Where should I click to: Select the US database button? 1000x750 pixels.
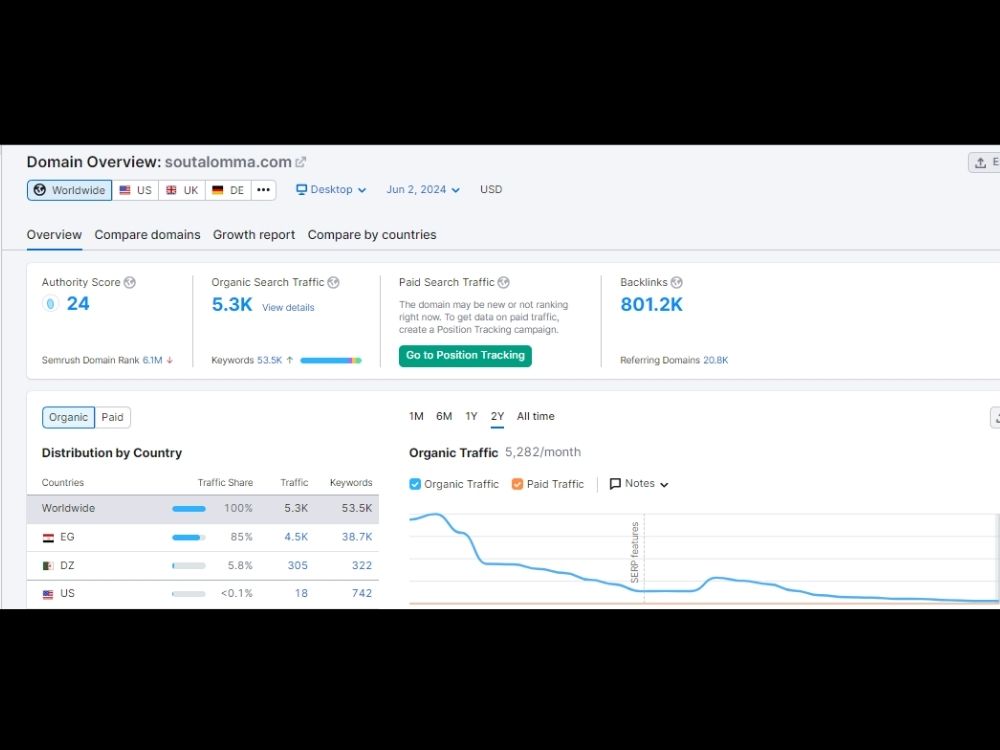click(x=135, y=190)
